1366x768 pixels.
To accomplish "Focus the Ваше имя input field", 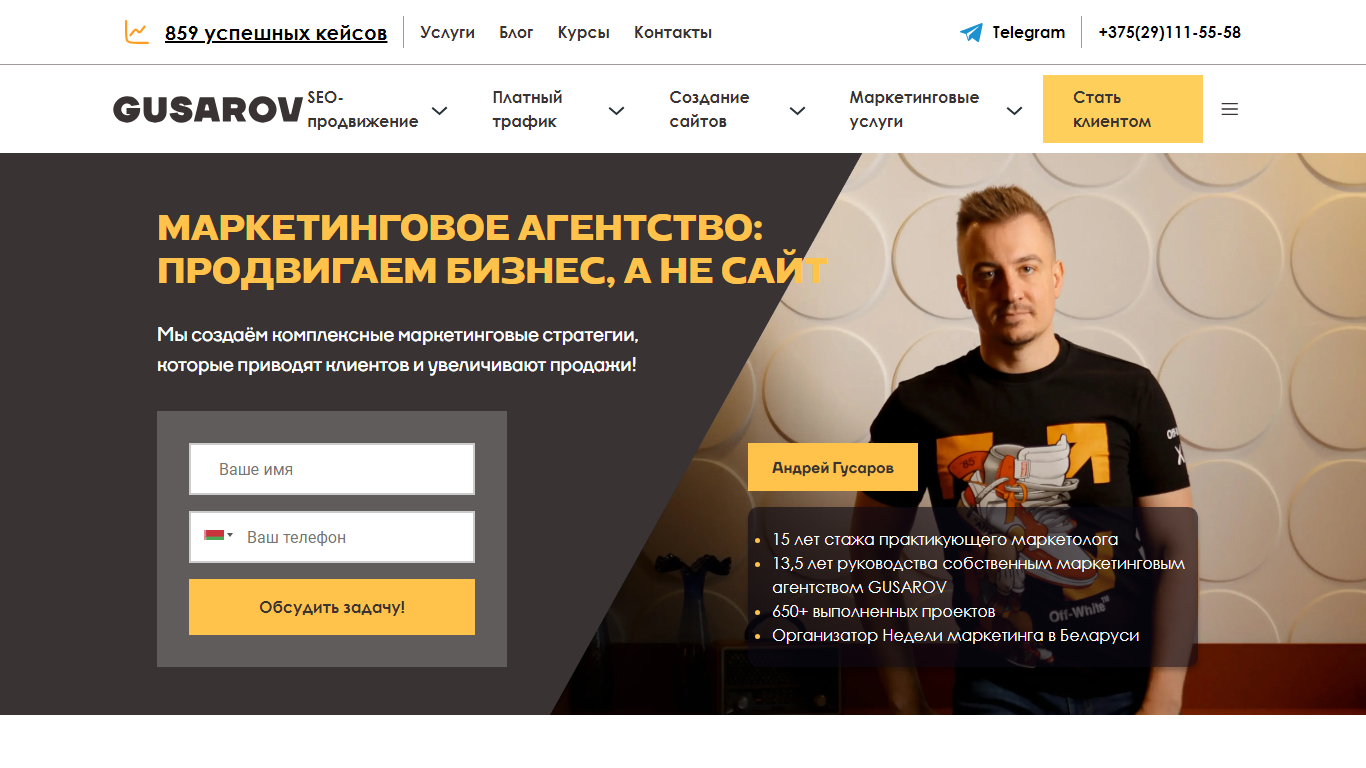I will (x=332, y=469).
